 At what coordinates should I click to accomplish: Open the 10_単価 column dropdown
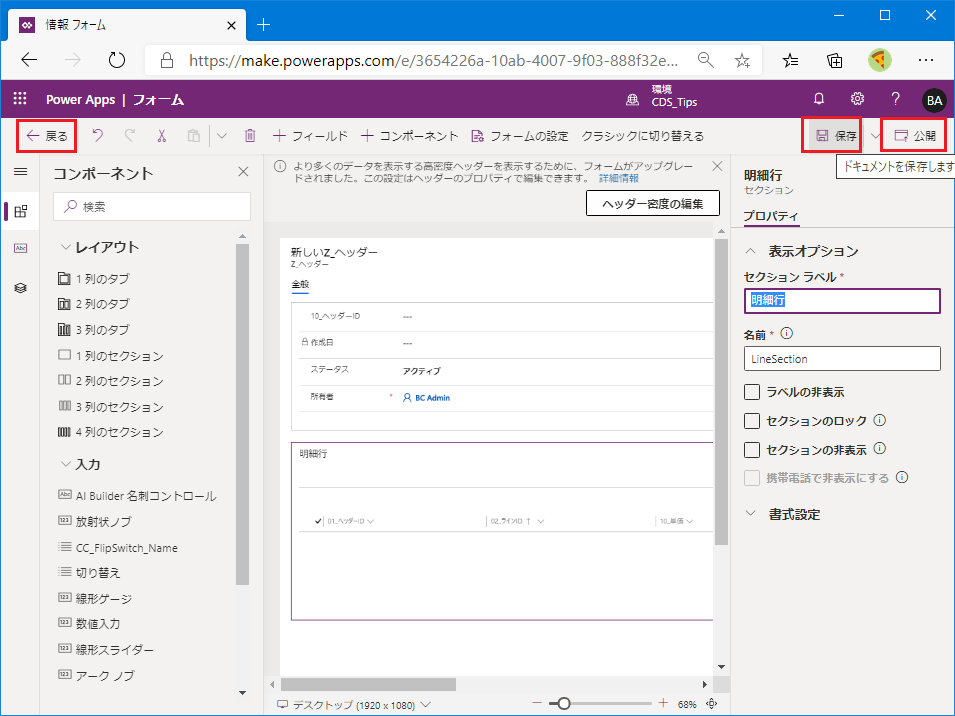(x=689, y=521)
